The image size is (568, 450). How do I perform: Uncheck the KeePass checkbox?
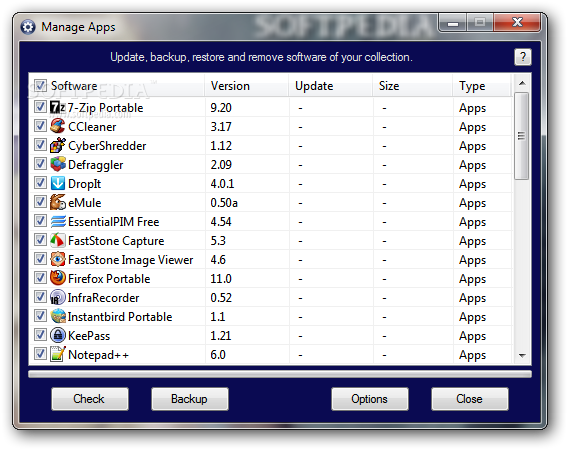[x=40, y=335]
